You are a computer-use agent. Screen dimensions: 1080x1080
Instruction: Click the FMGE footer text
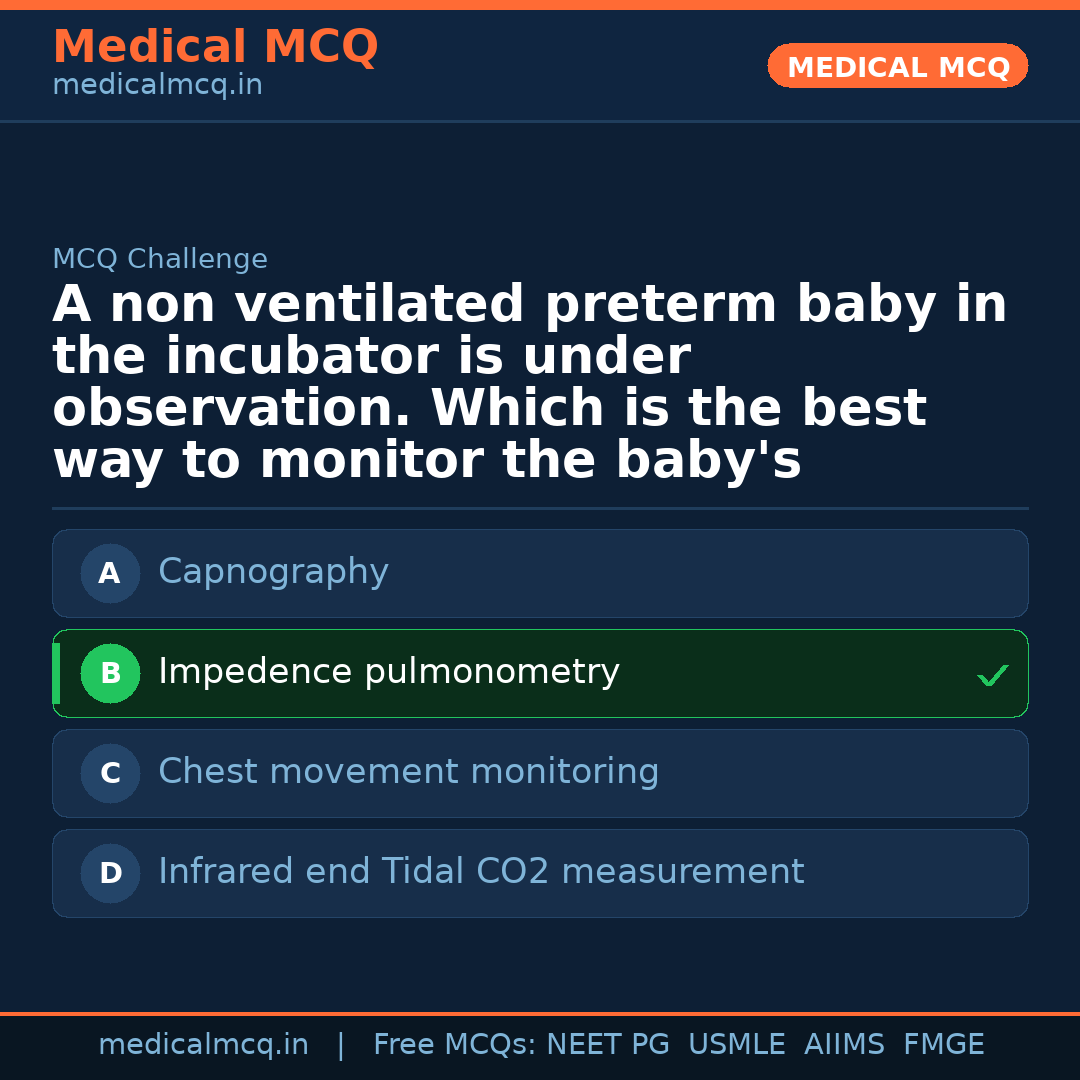click(x=944, y=1045)
